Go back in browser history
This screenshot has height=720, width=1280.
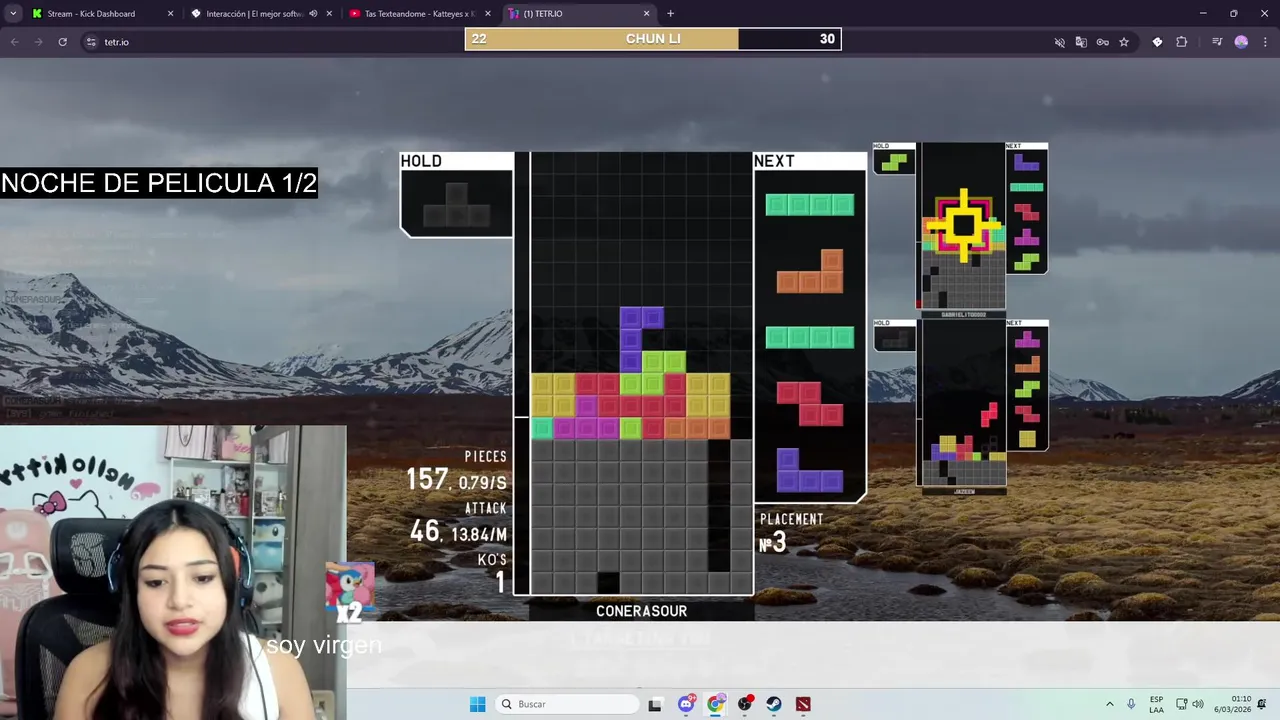[x=14, y=42]
